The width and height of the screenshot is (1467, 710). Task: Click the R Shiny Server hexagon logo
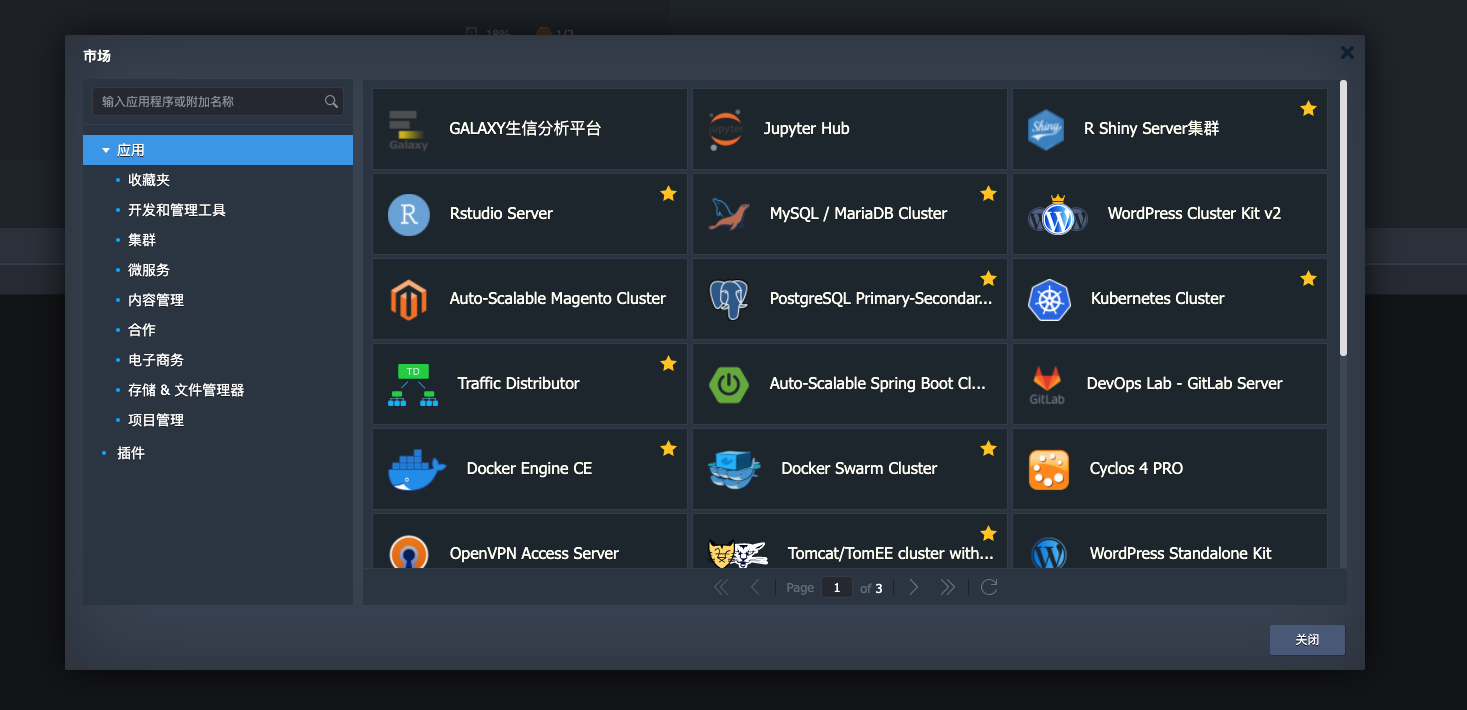(x=1046, y=129)
